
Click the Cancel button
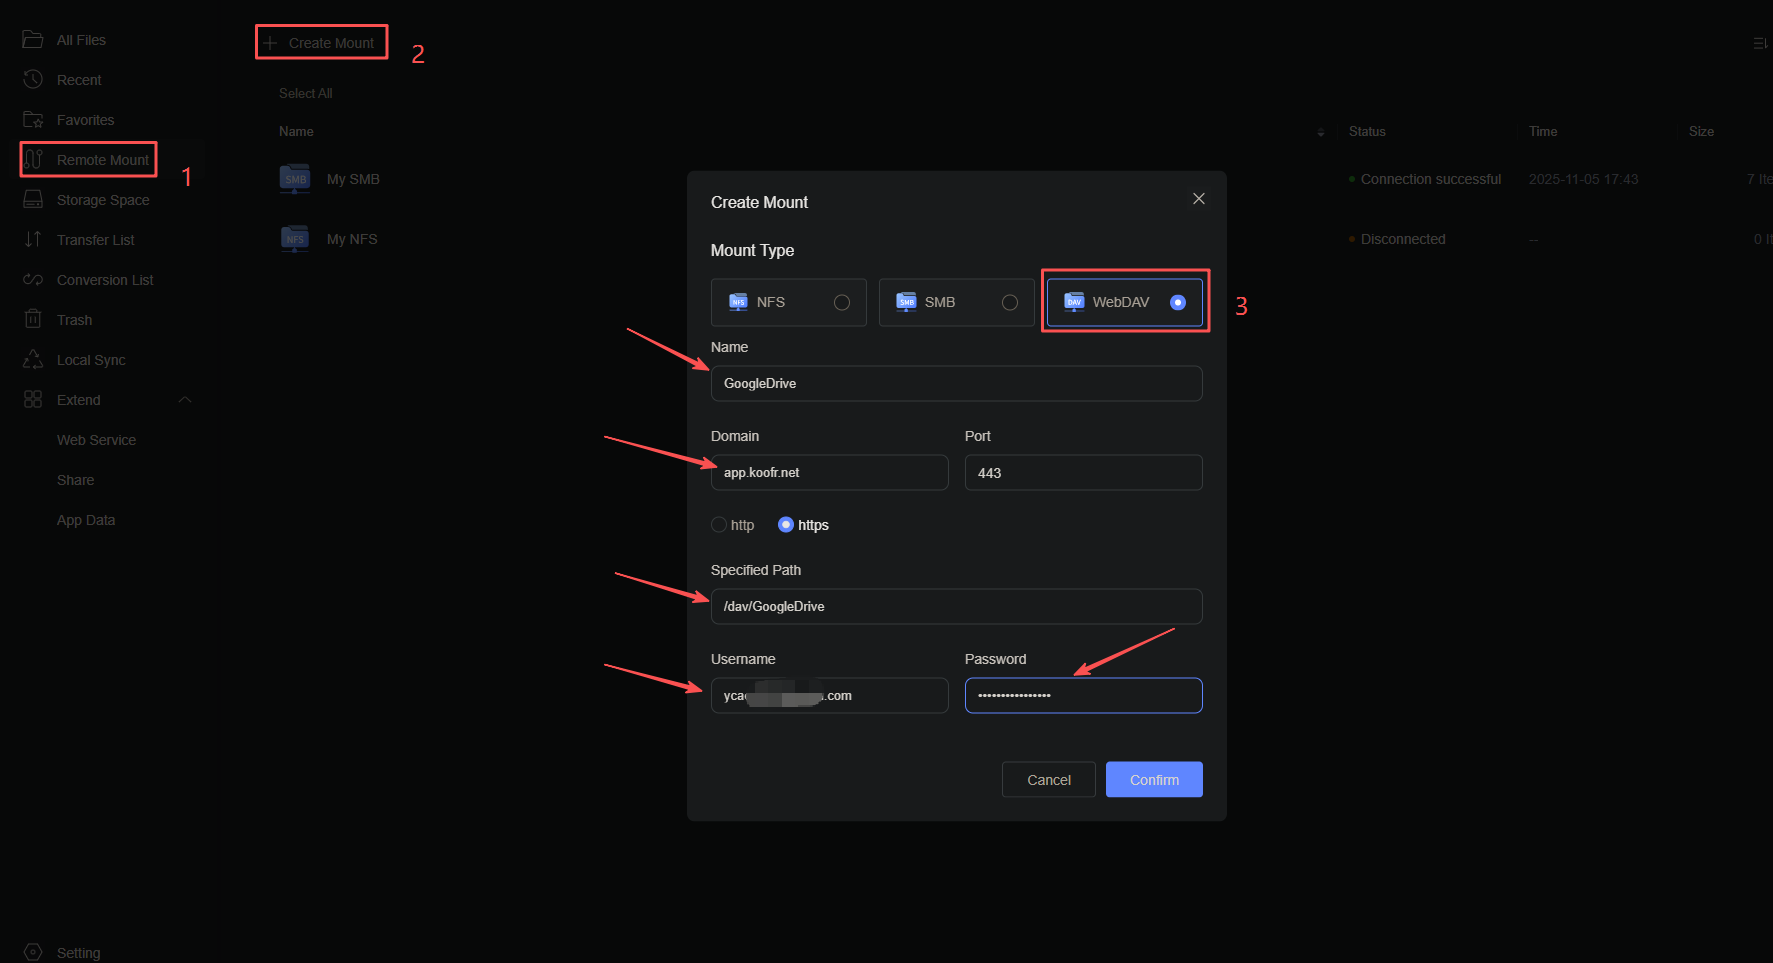1049,780
